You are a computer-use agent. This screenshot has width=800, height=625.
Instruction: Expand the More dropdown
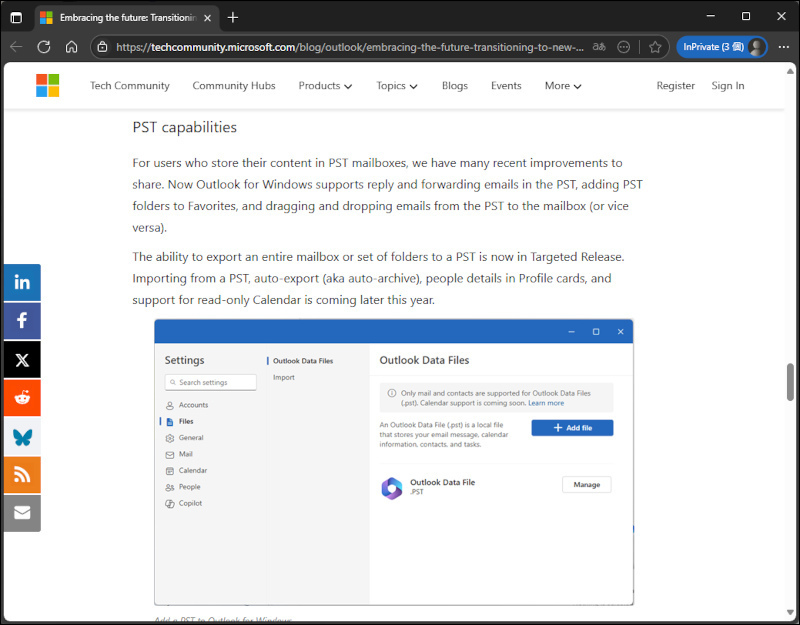click(x=563, y=86)
